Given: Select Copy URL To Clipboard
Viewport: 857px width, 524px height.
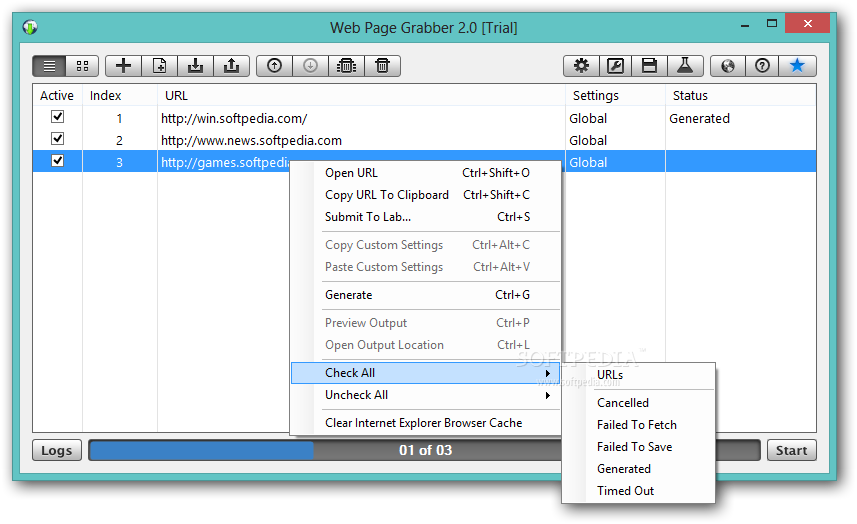Looking at the screenshot, I should (426, 195).
